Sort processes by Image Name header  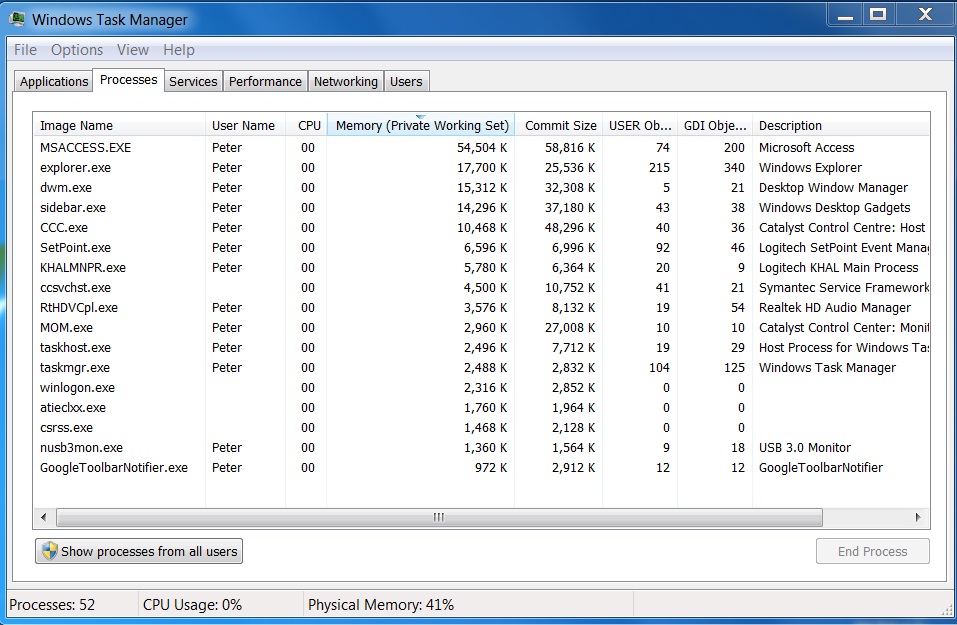(x=76, y=126)
